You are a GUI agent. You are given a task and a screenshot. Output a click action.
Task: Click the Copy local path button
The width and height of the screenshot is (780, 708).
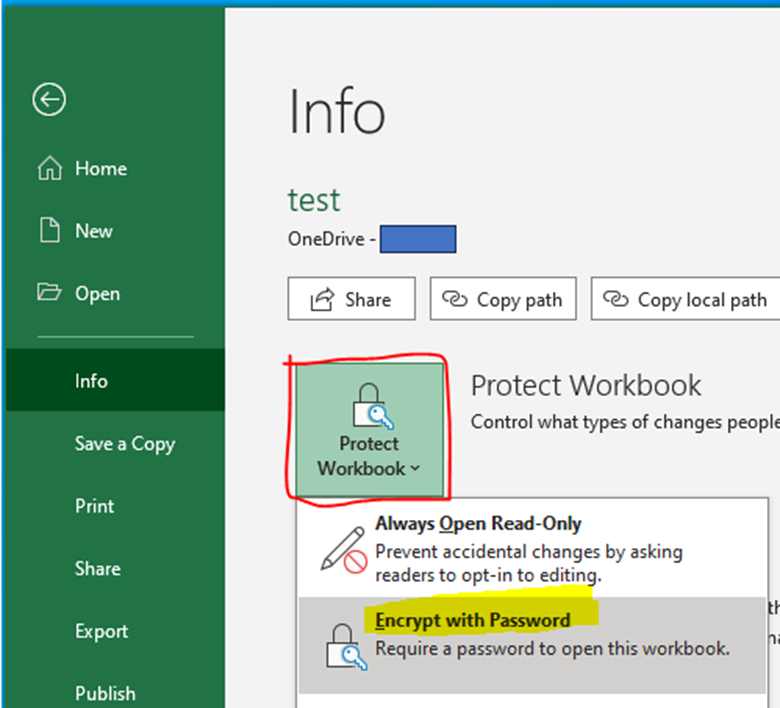(685, 299)
